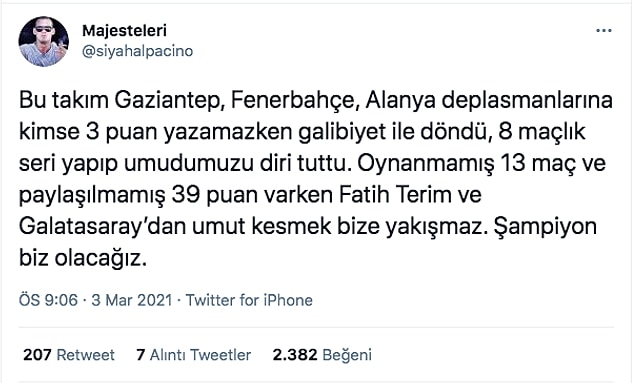View the 7 Alıntı Tweetler list
The width and height of the screenshot is (635, 383).
coord(194,355)
